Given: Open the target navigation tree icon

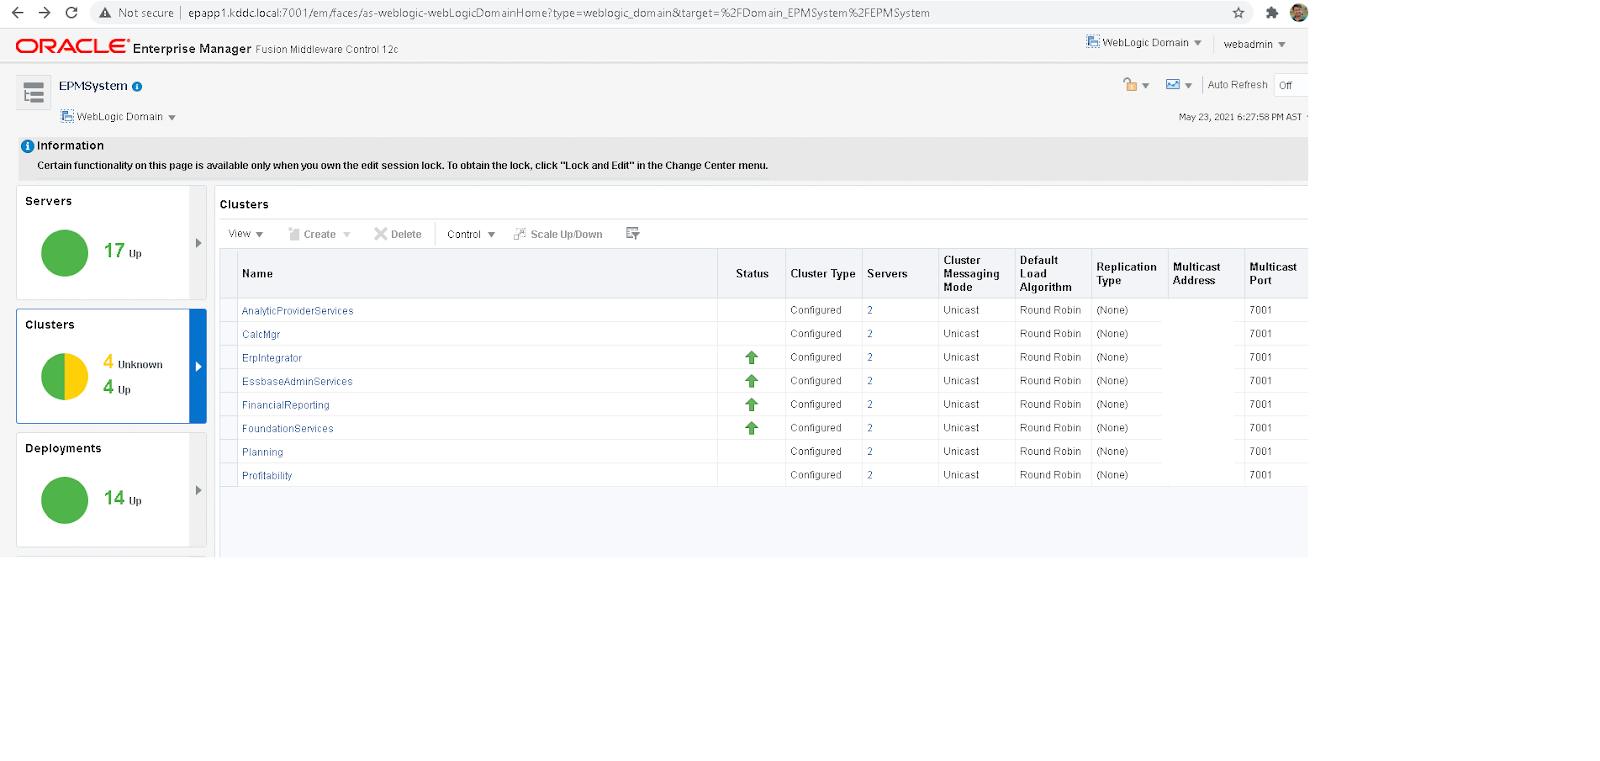Looking at the screenshot, I should click(x=34, y=93).
